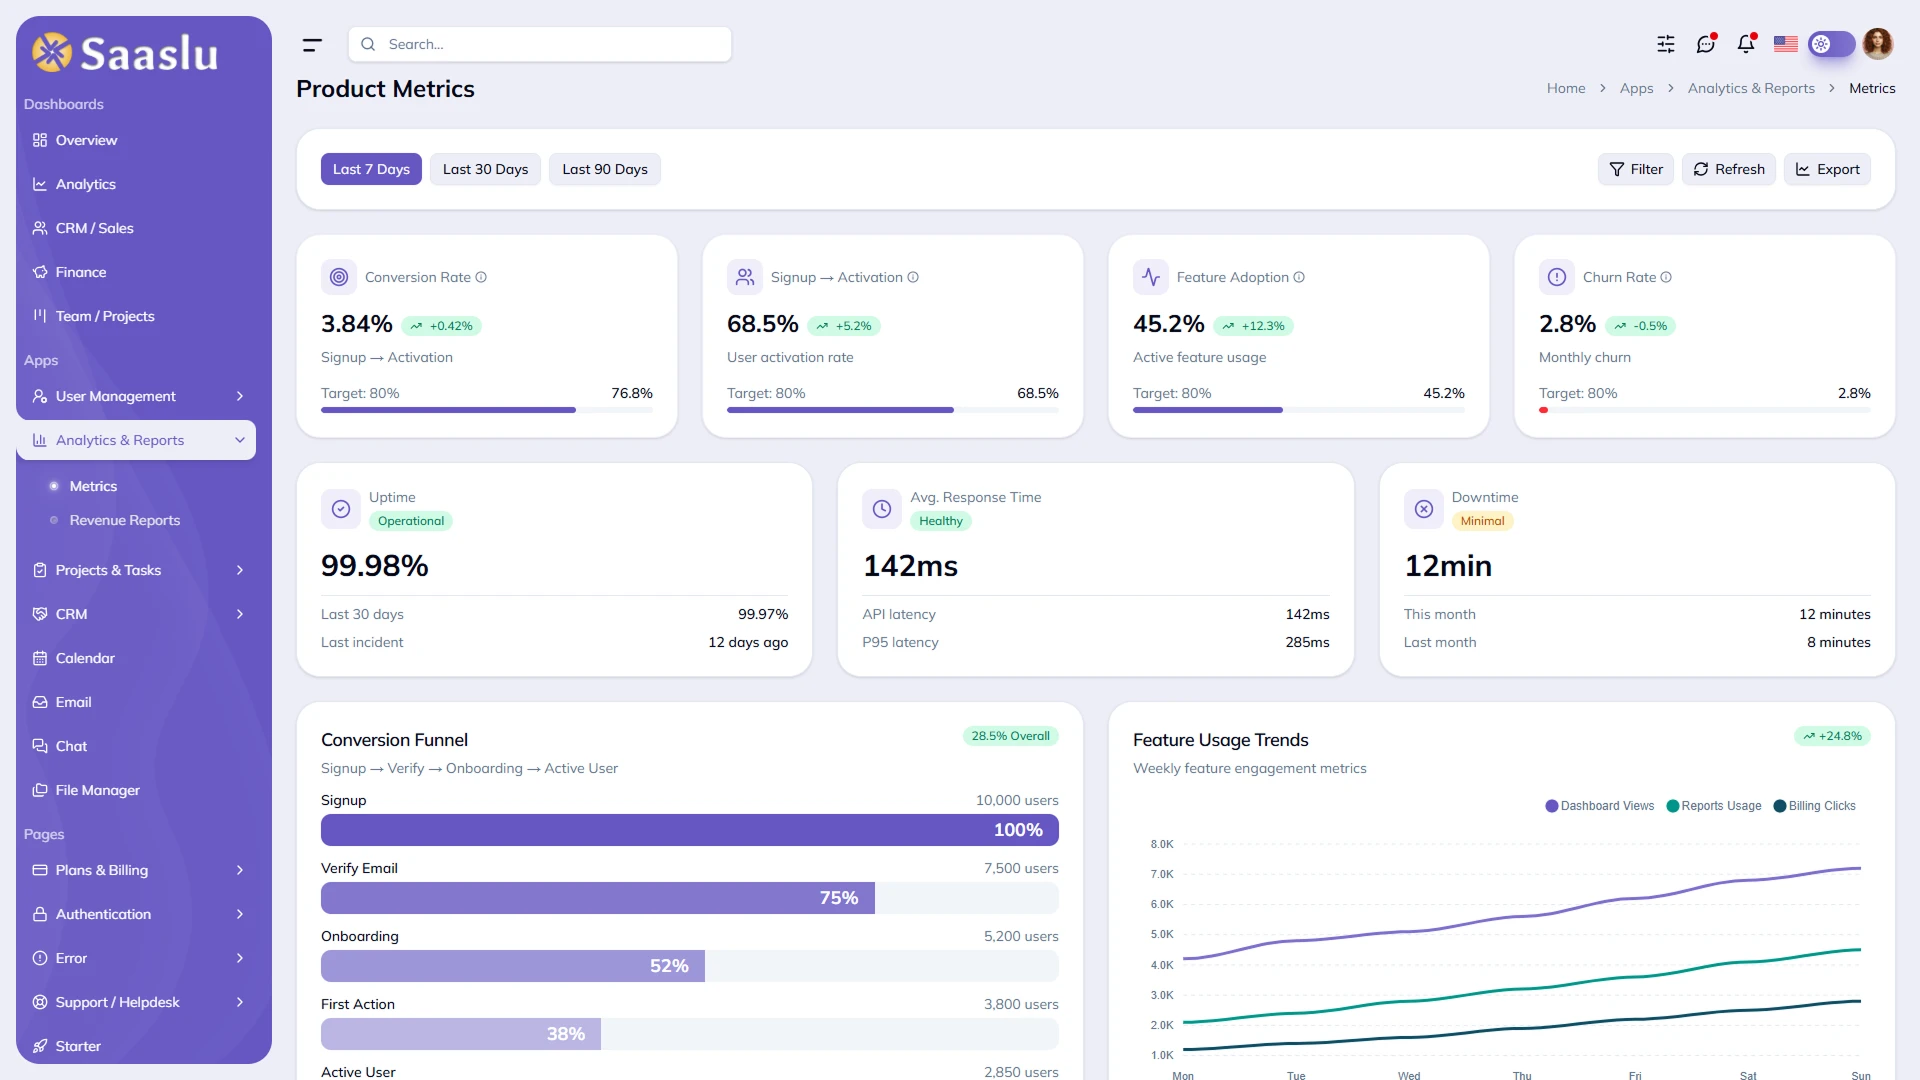The width and height of the screenshot is (1920, 1080).
Task: Click the Downtime x-circle icon
Action: [1424, 509]
